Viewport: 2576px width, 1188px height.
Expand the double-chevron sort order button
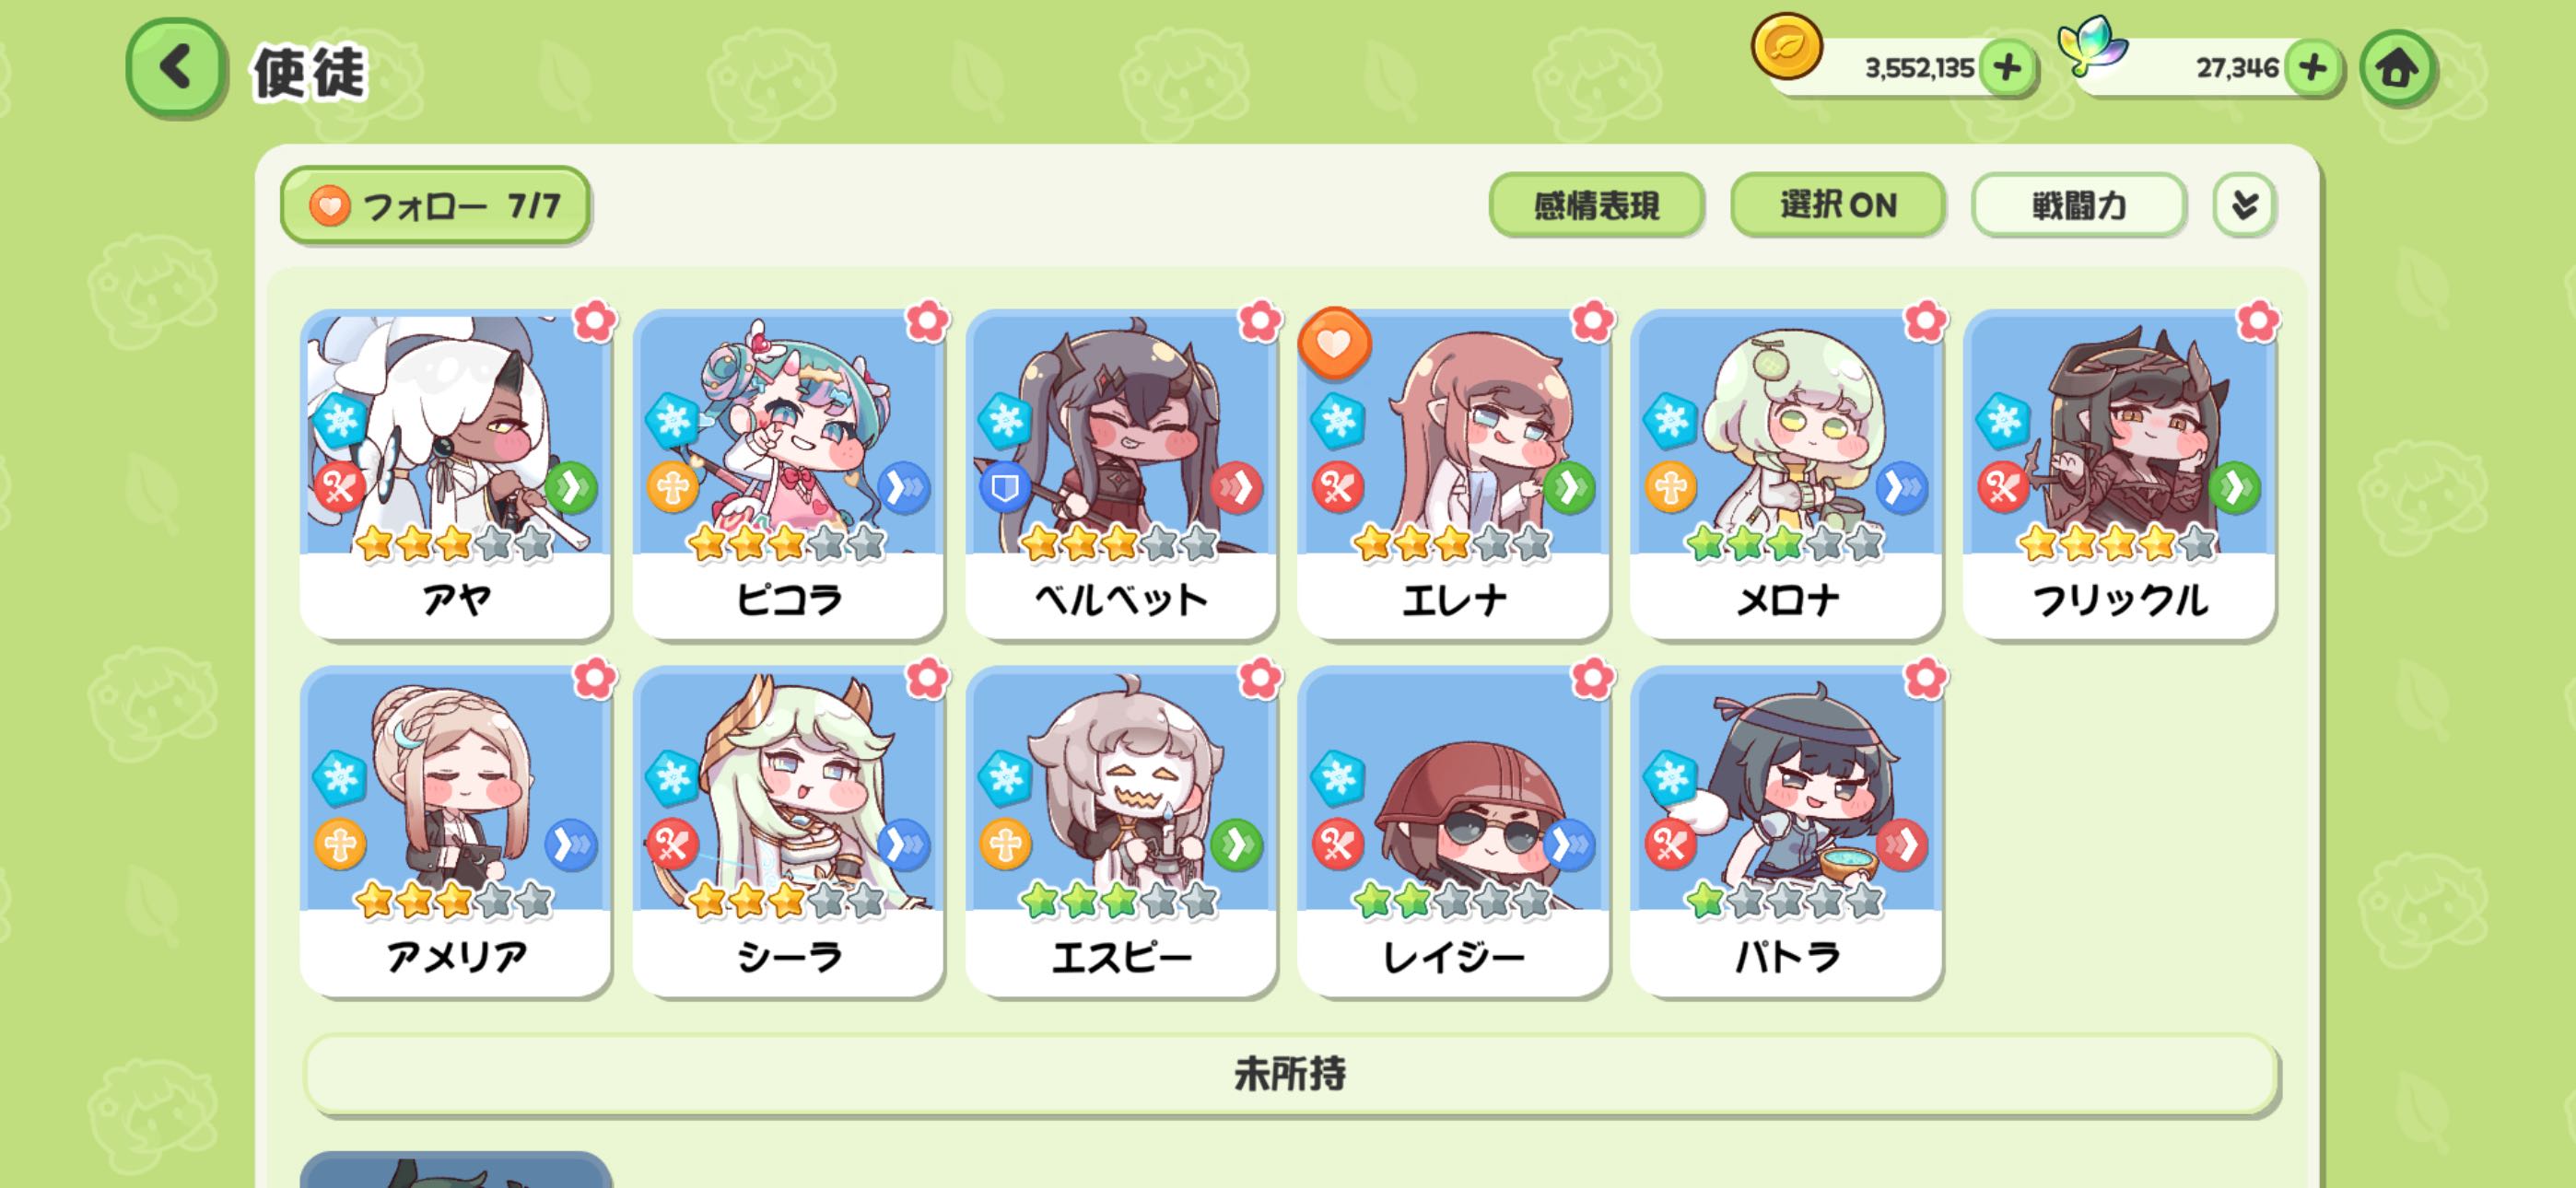[x=2244, y=205]
